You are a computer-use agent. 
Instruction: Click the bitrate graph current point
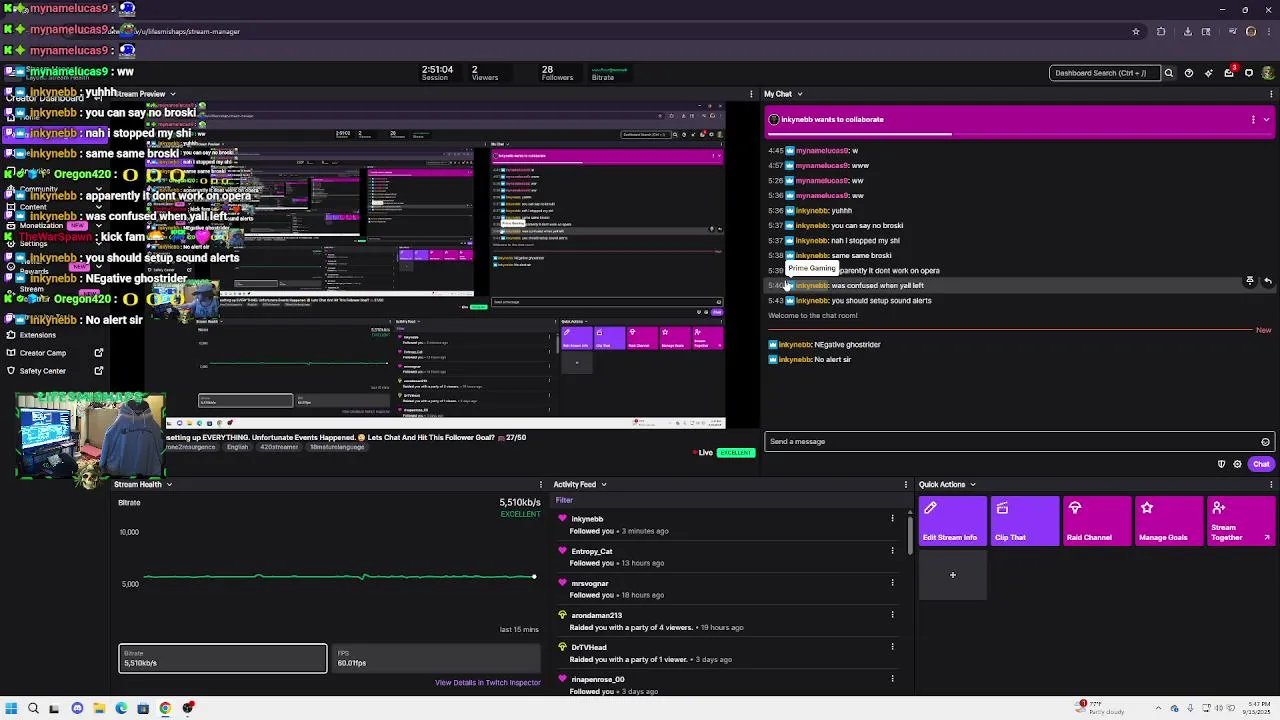[534, 576]
